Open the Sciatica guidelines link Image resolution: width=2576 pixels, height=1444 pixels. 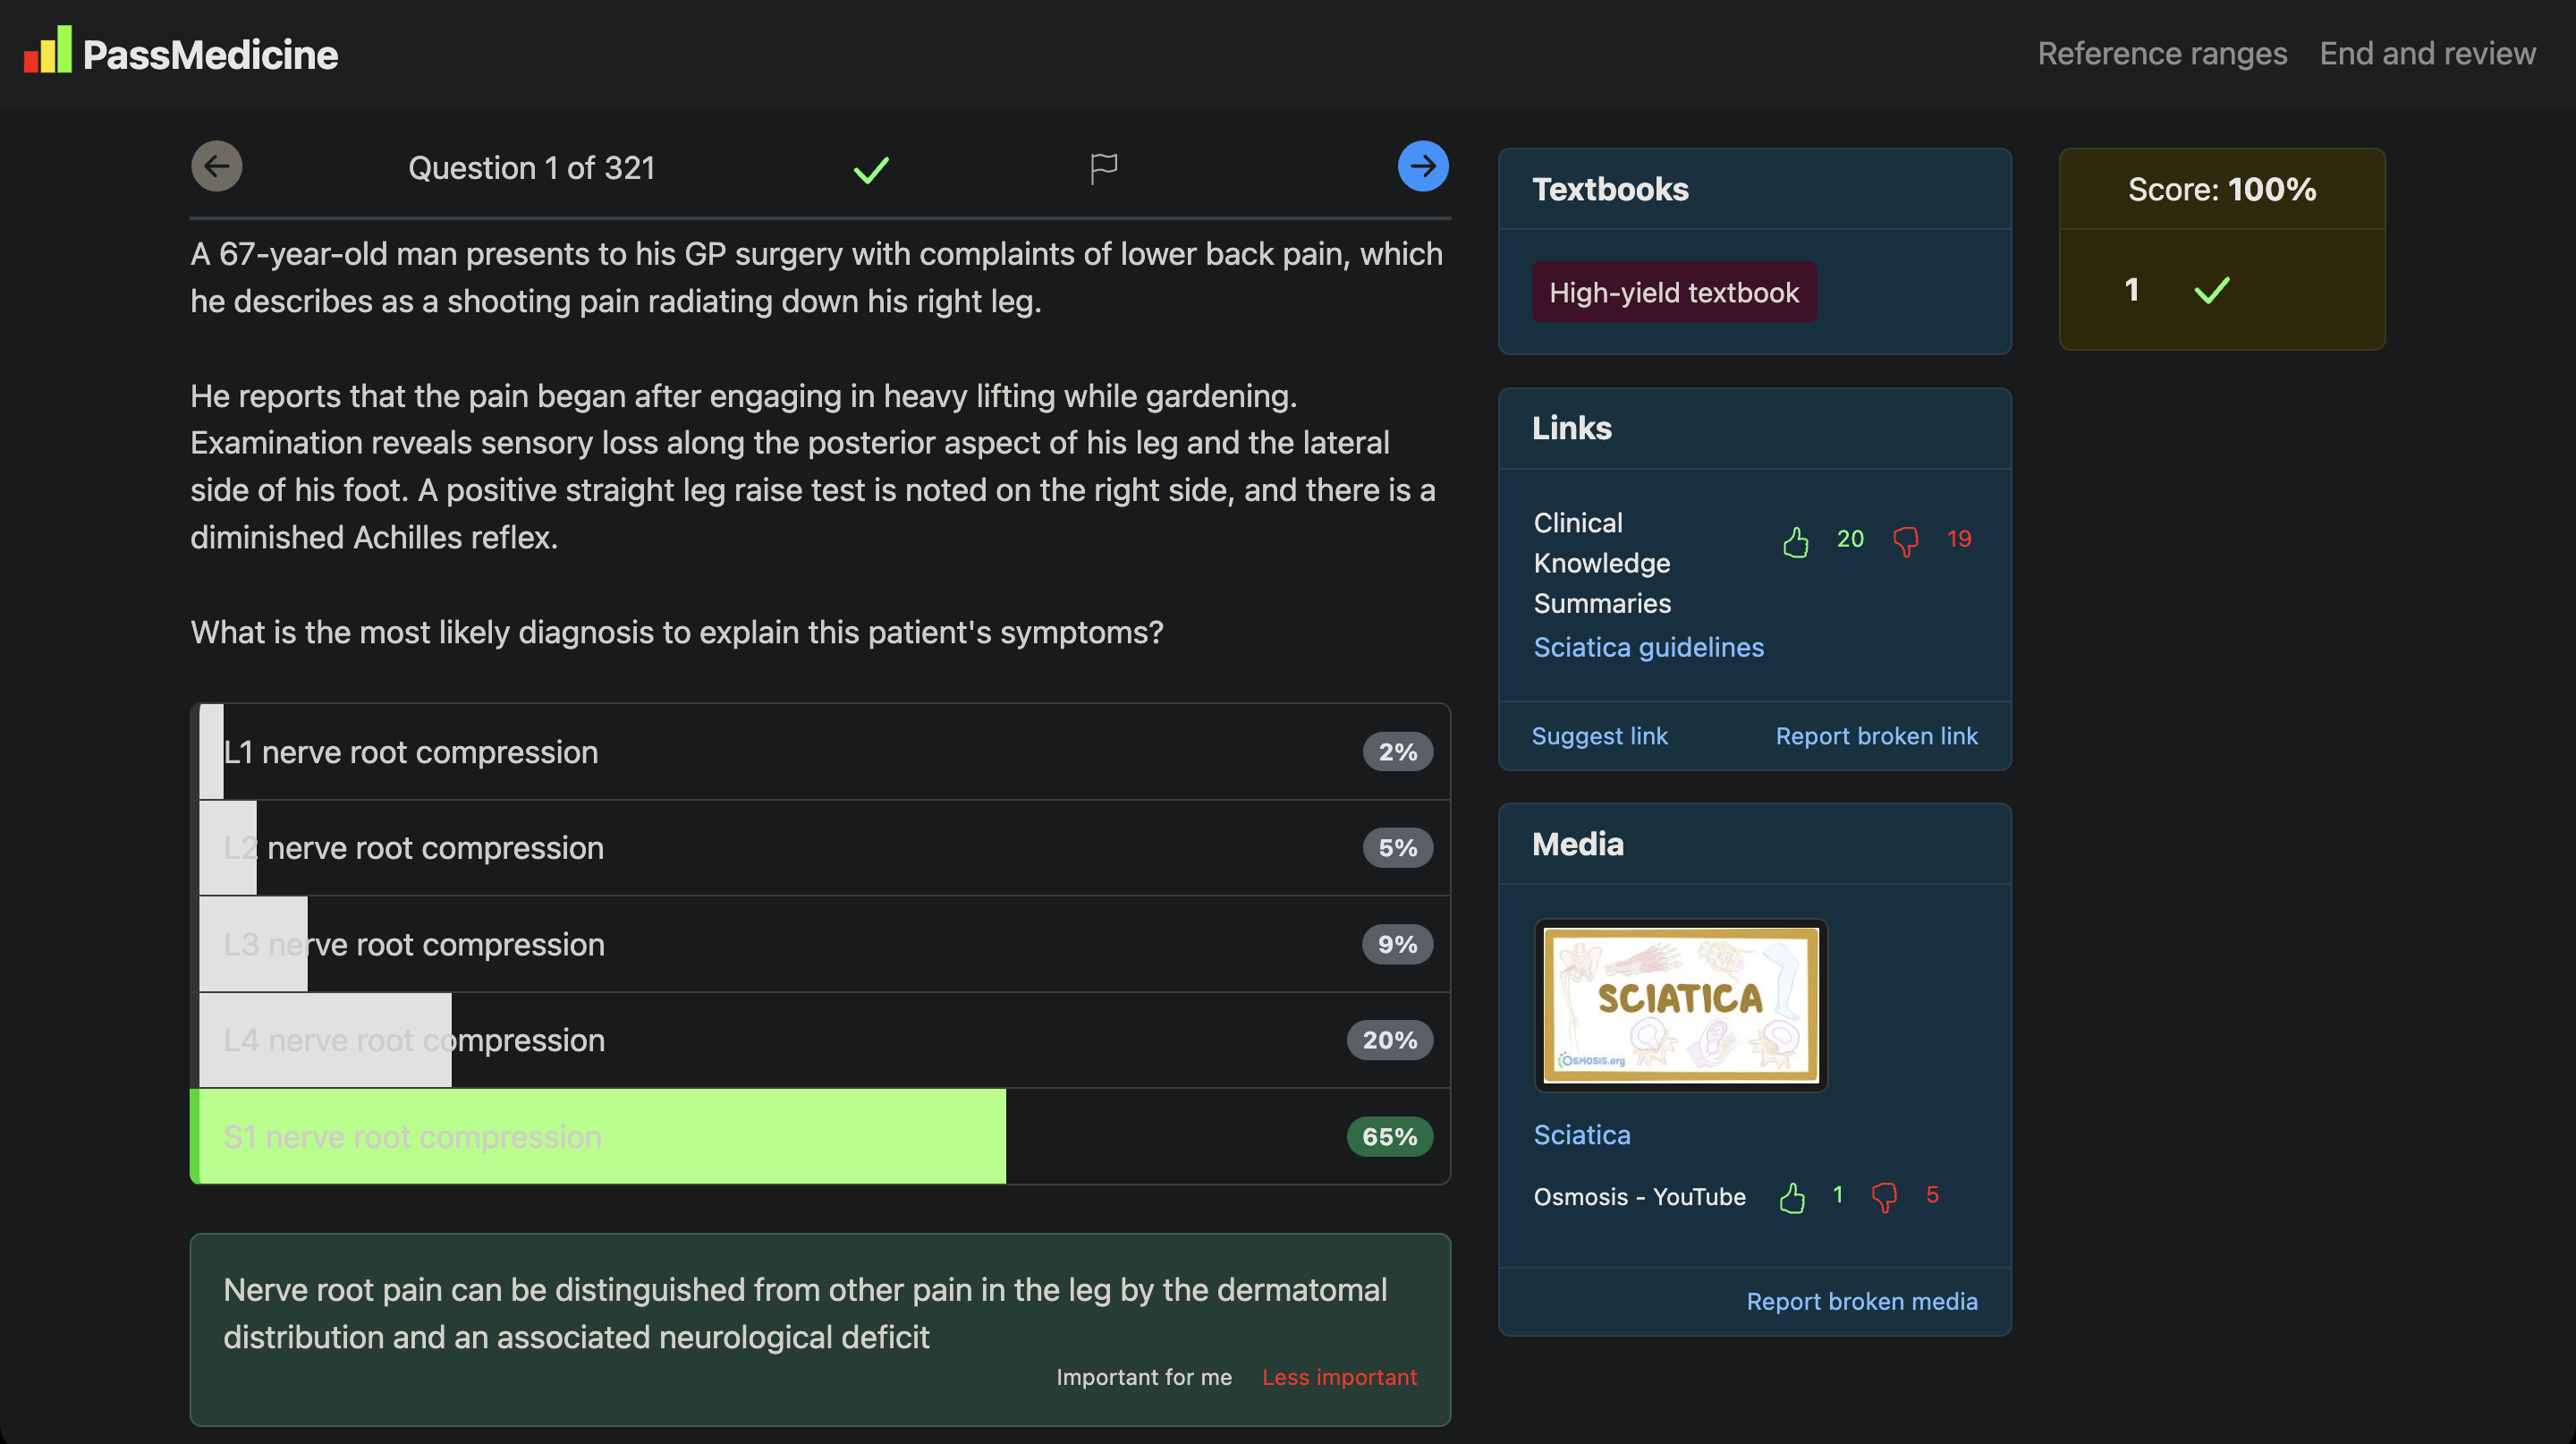coord(1648,647)
